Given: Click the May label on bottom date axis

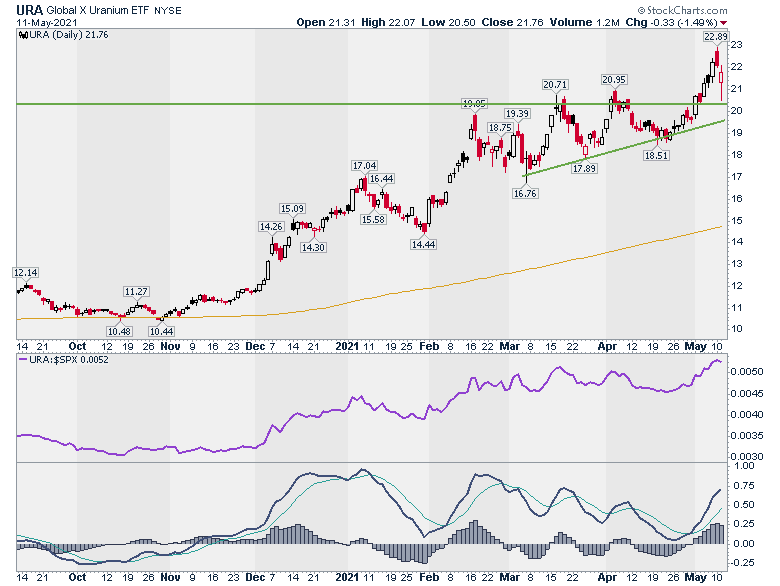Looking at the screenshot, I should click(x=695, y=578).
